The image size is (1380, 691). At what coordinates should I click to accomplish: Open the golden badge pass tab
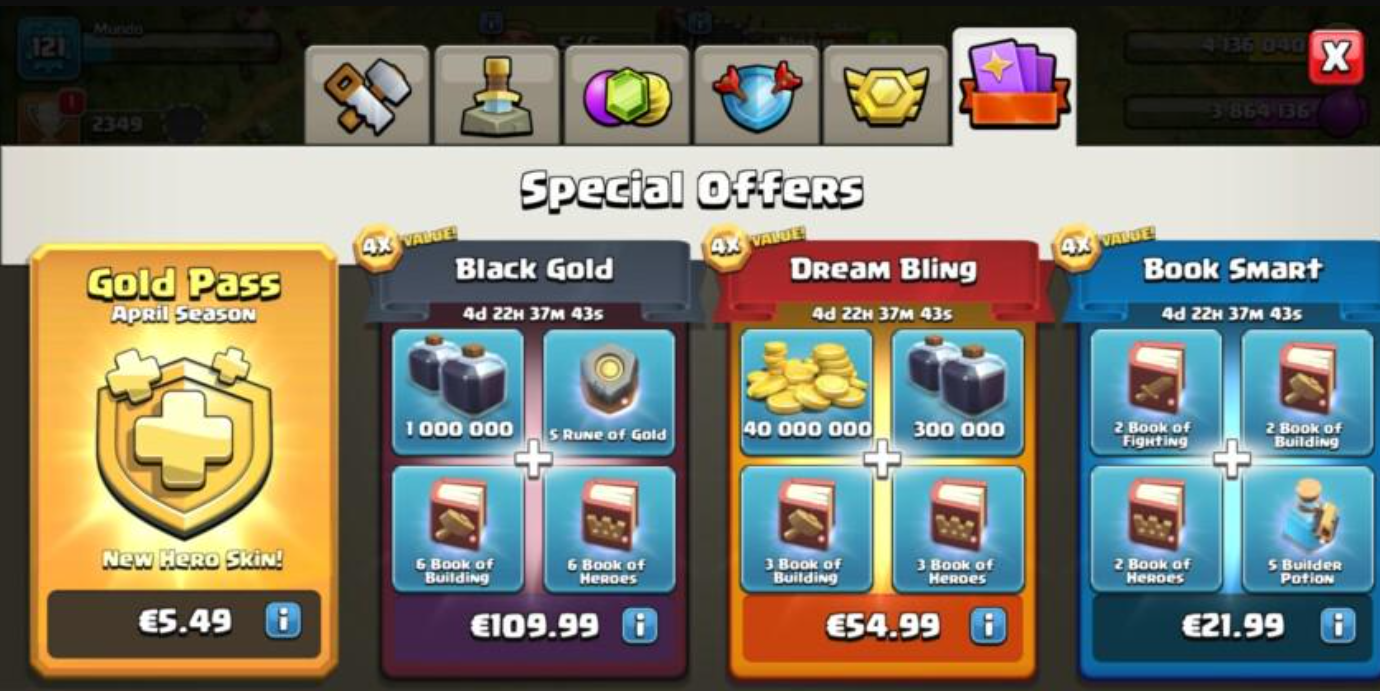click(885, 96)
